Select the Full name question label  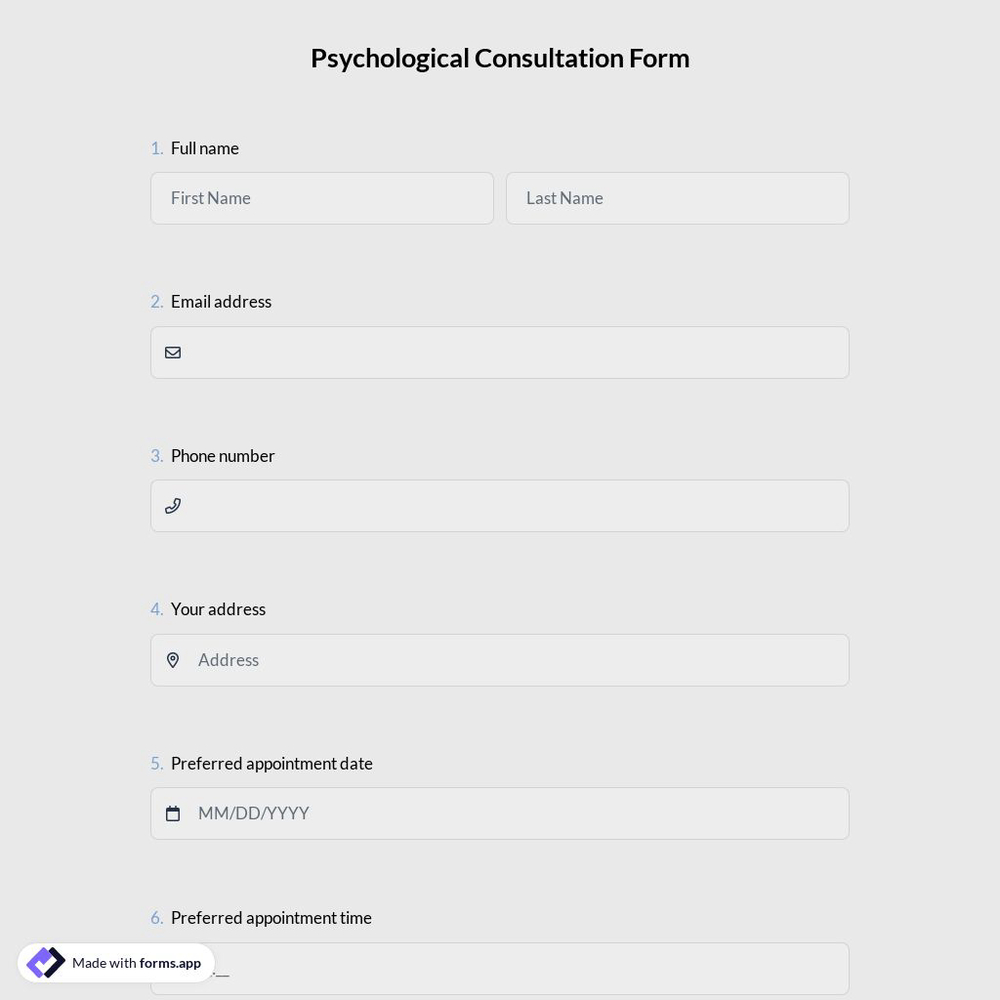point(204,148)
